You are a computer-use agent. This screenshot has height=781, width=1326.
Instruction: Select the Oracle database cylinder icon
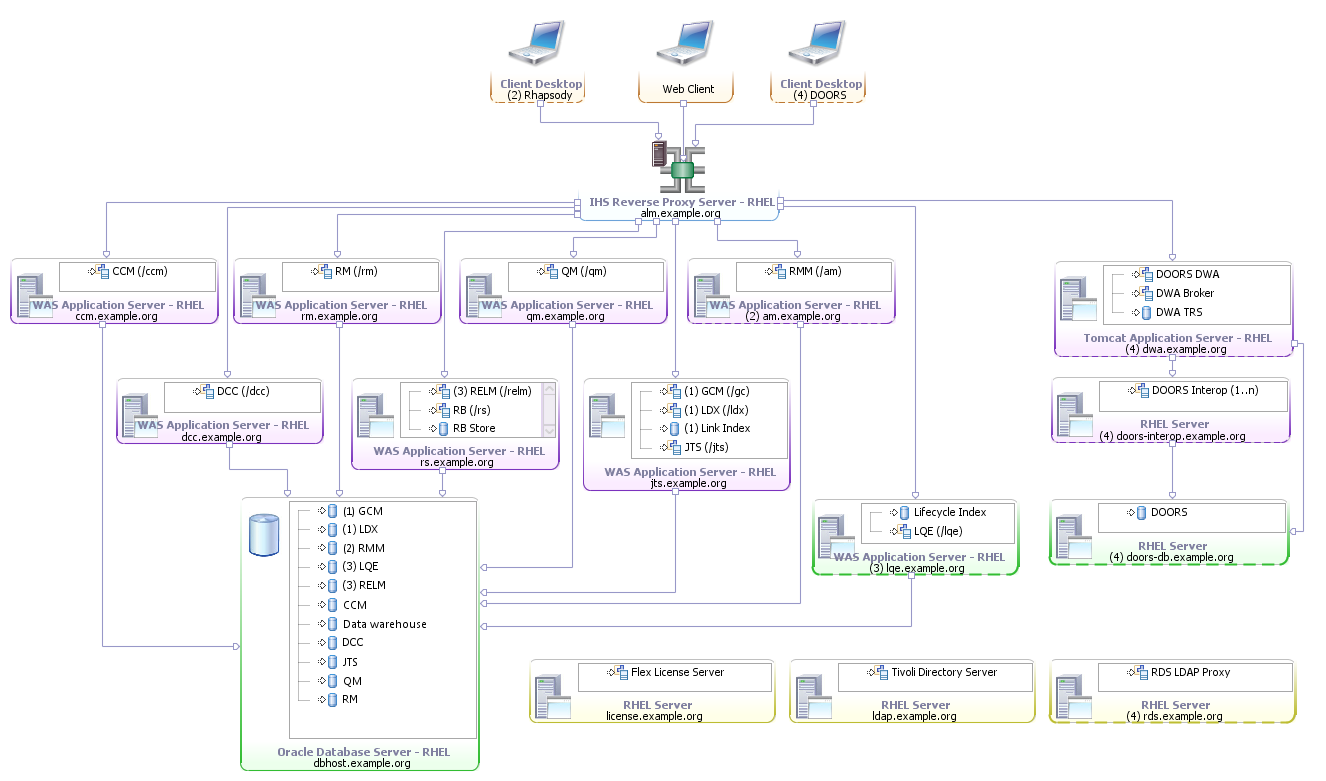264,535
